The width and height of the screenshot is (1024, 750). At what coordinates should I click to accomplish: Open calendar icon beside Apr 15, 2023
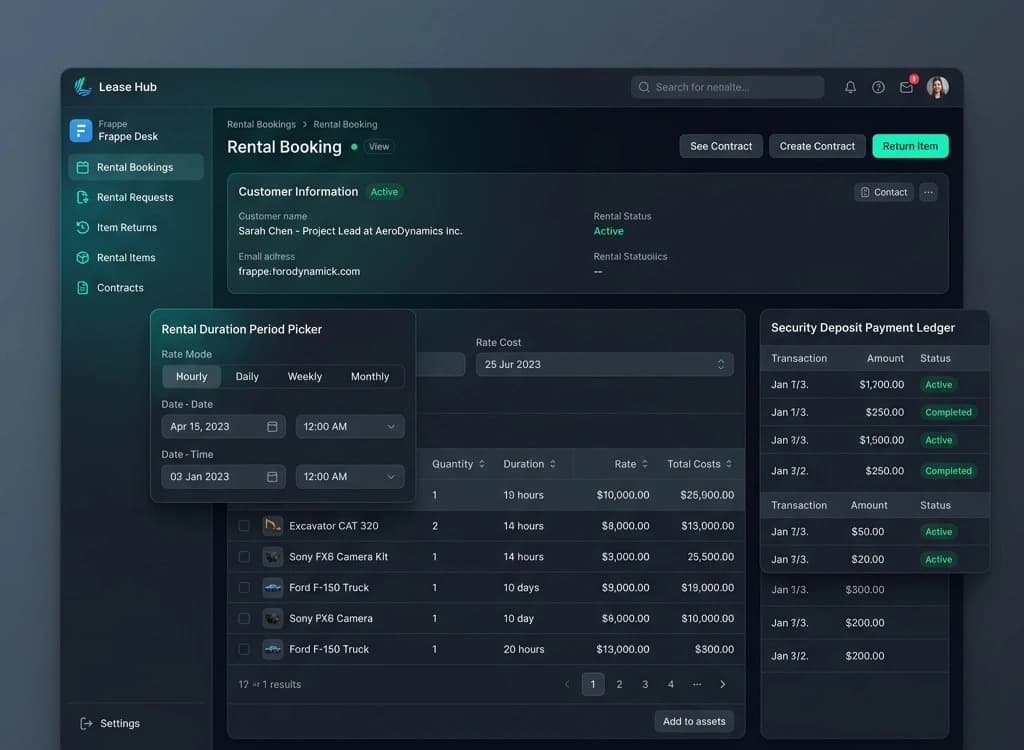tap(272, 427)
